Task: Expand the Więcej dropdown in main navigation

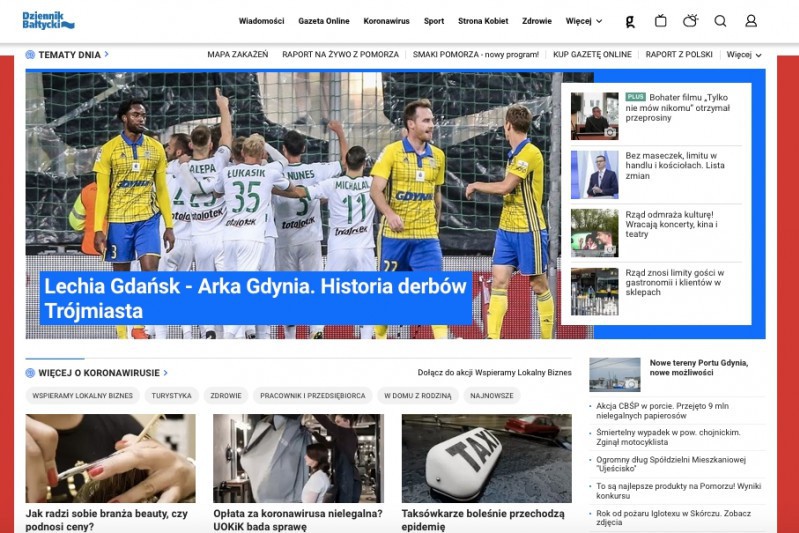Action: [584, 21]
